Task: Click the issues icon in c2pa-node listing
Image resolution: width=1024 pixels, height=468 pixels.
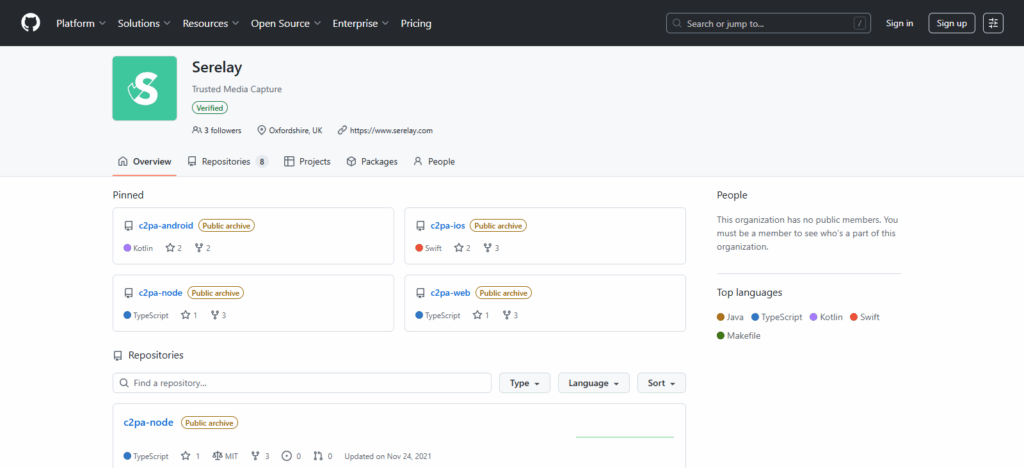Action: point(287,456)
